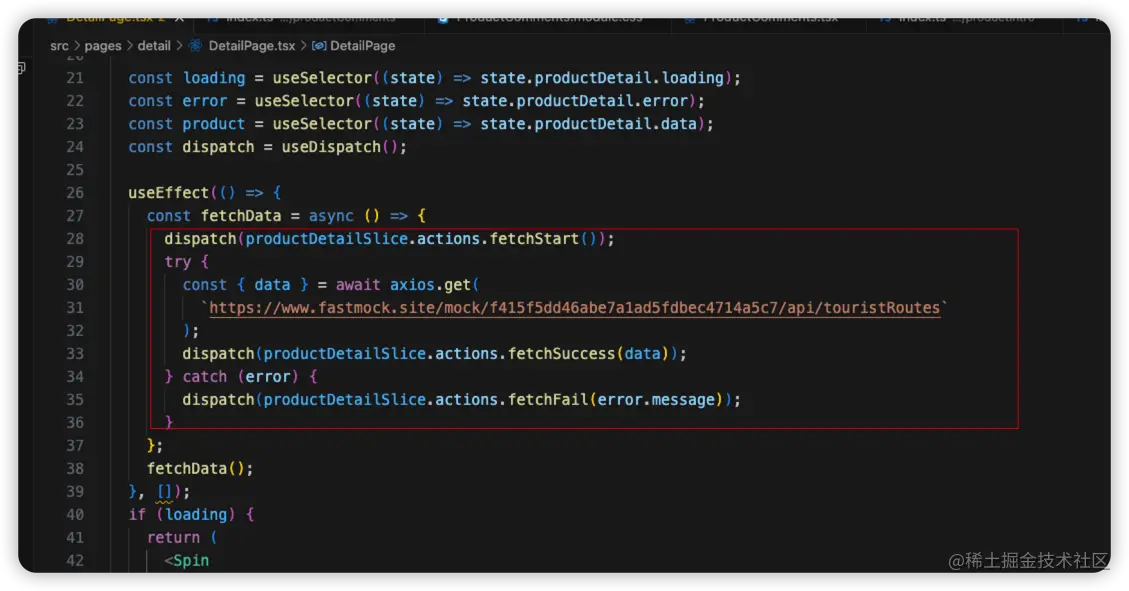Click 'fetchSuccess' on line 33
1129x591 pixels.
pyautogui.click(x=562, y=354)
